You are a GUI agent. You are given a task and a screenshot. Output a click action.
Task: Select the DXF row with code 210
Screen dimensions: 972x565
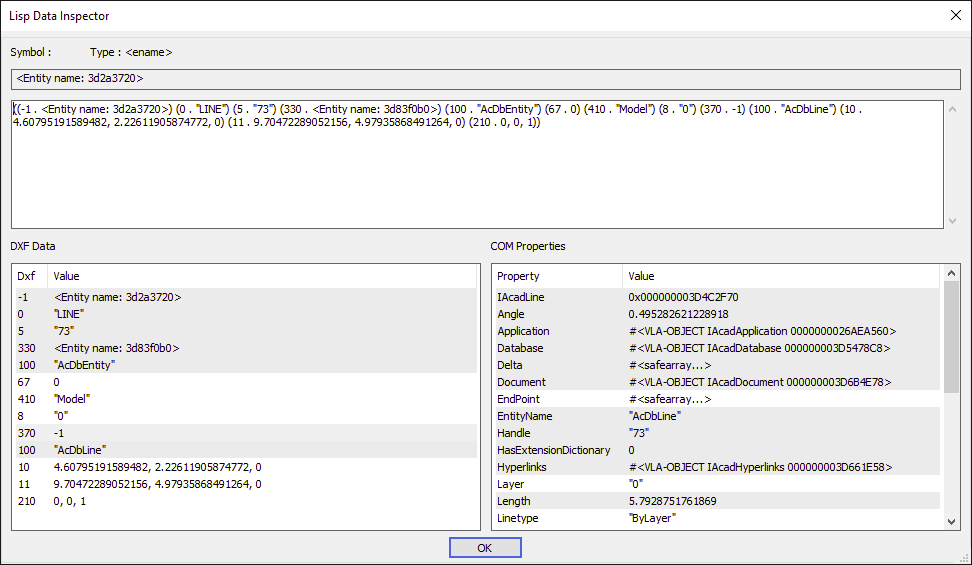[x=246, y=500]
